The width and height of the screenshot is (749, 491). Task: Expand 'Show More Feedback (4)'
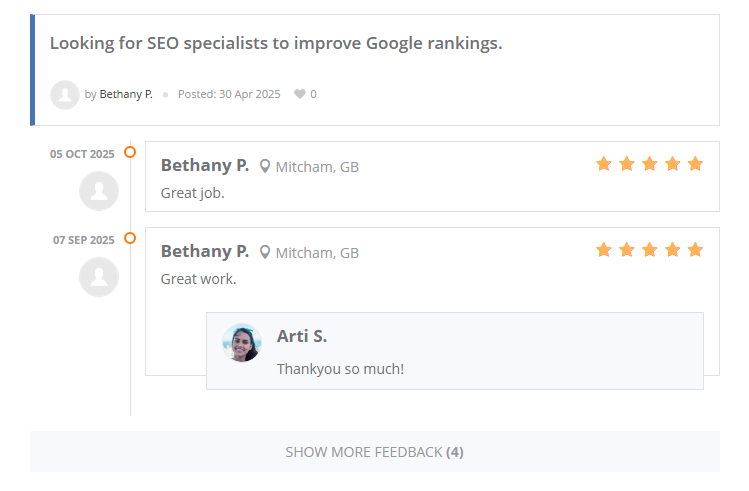374,452
